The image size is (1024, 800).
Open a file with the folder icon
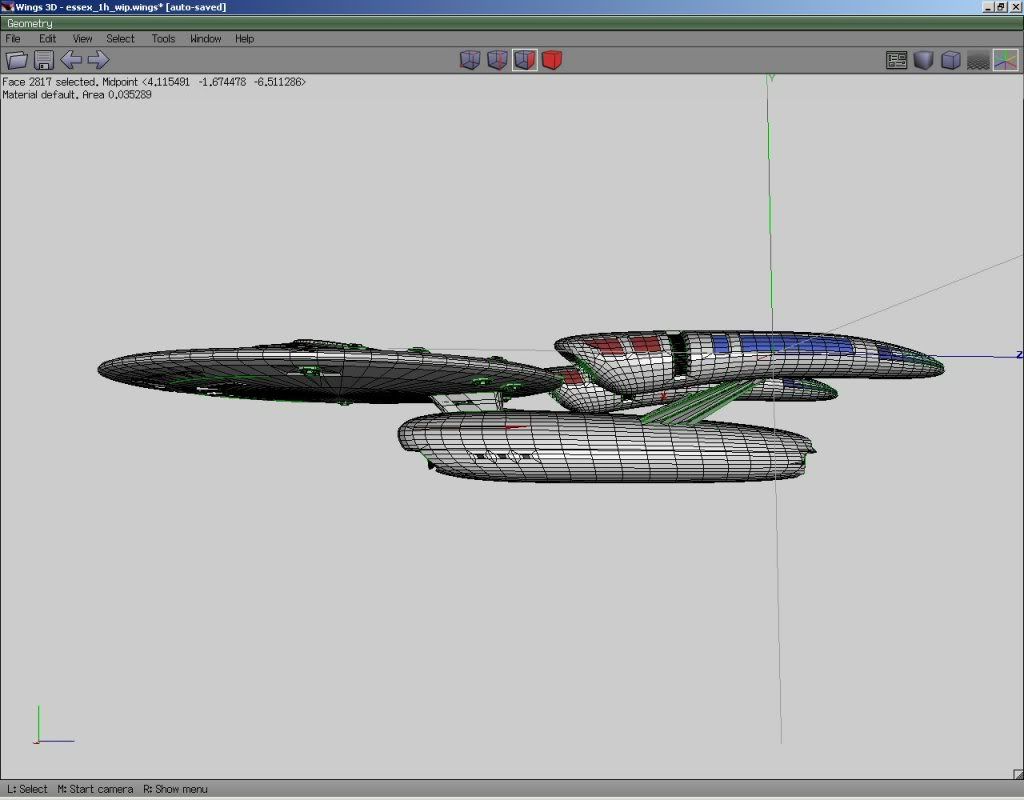click(x=16, y=60)
